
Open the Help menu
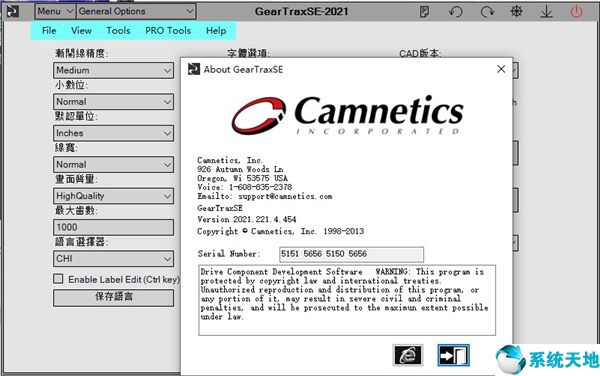point(216,31)
